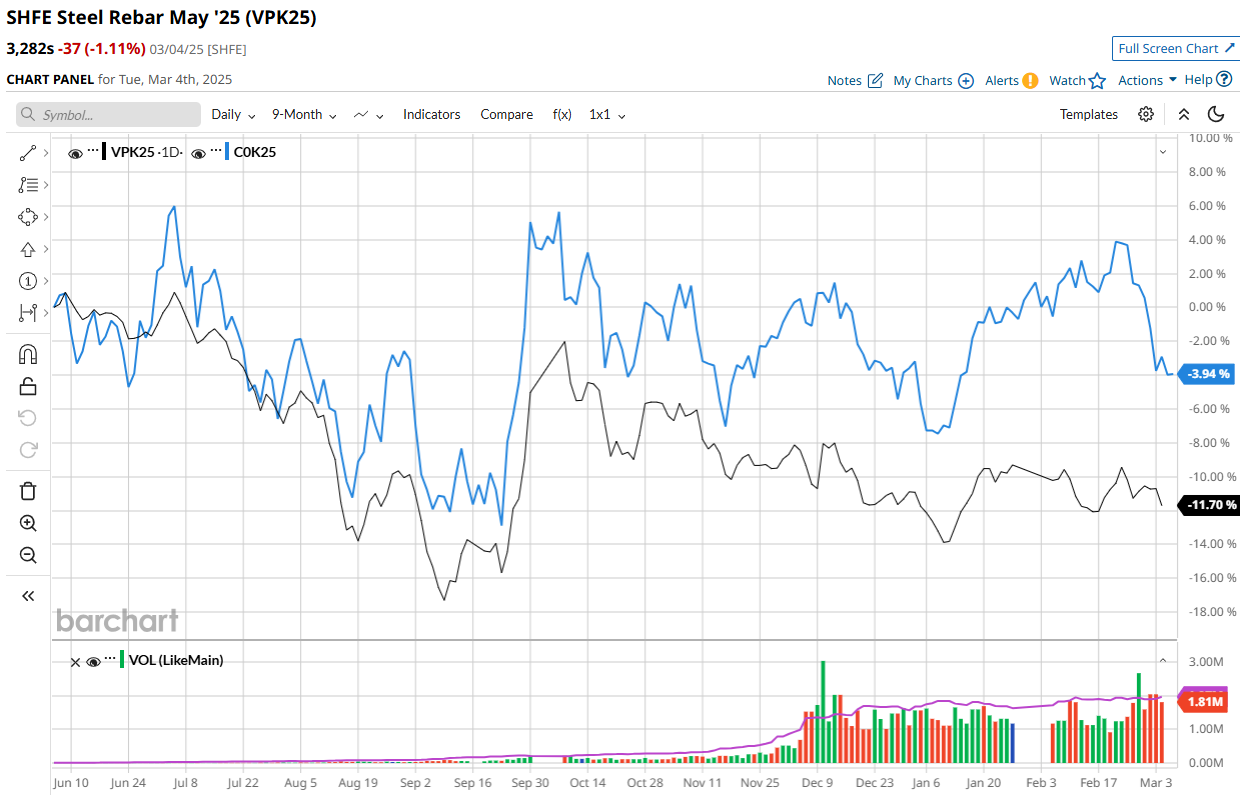Open Notes link
The width and height of the screenshot is (1240, 795).
click(x=844, y=80)
